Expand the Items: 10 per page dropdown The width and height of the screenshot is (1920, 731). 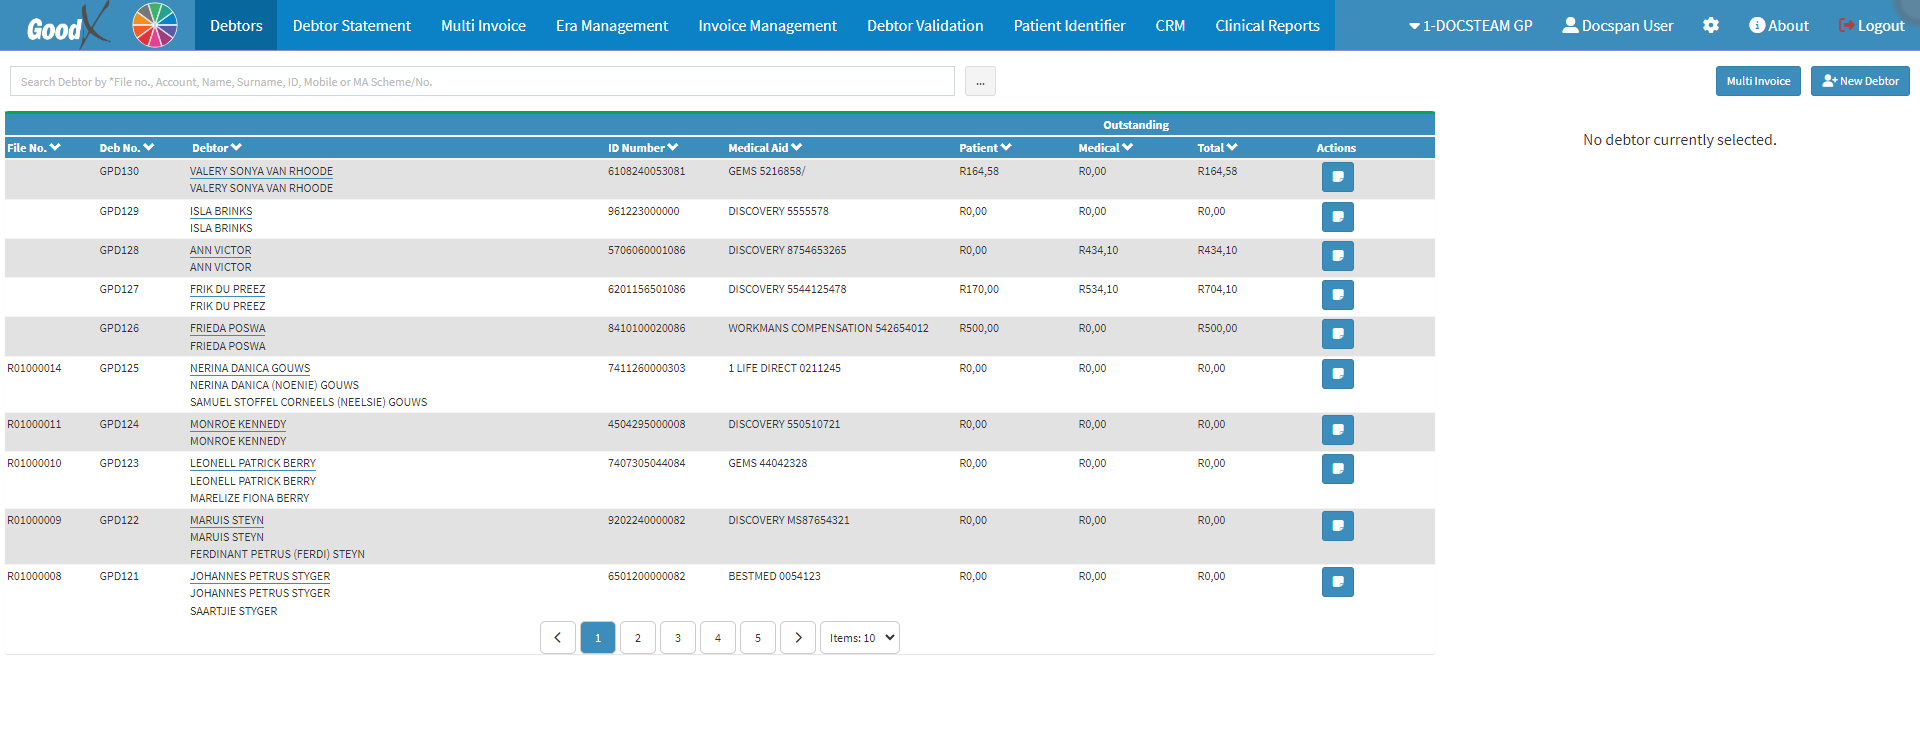(x=859, y=638)
